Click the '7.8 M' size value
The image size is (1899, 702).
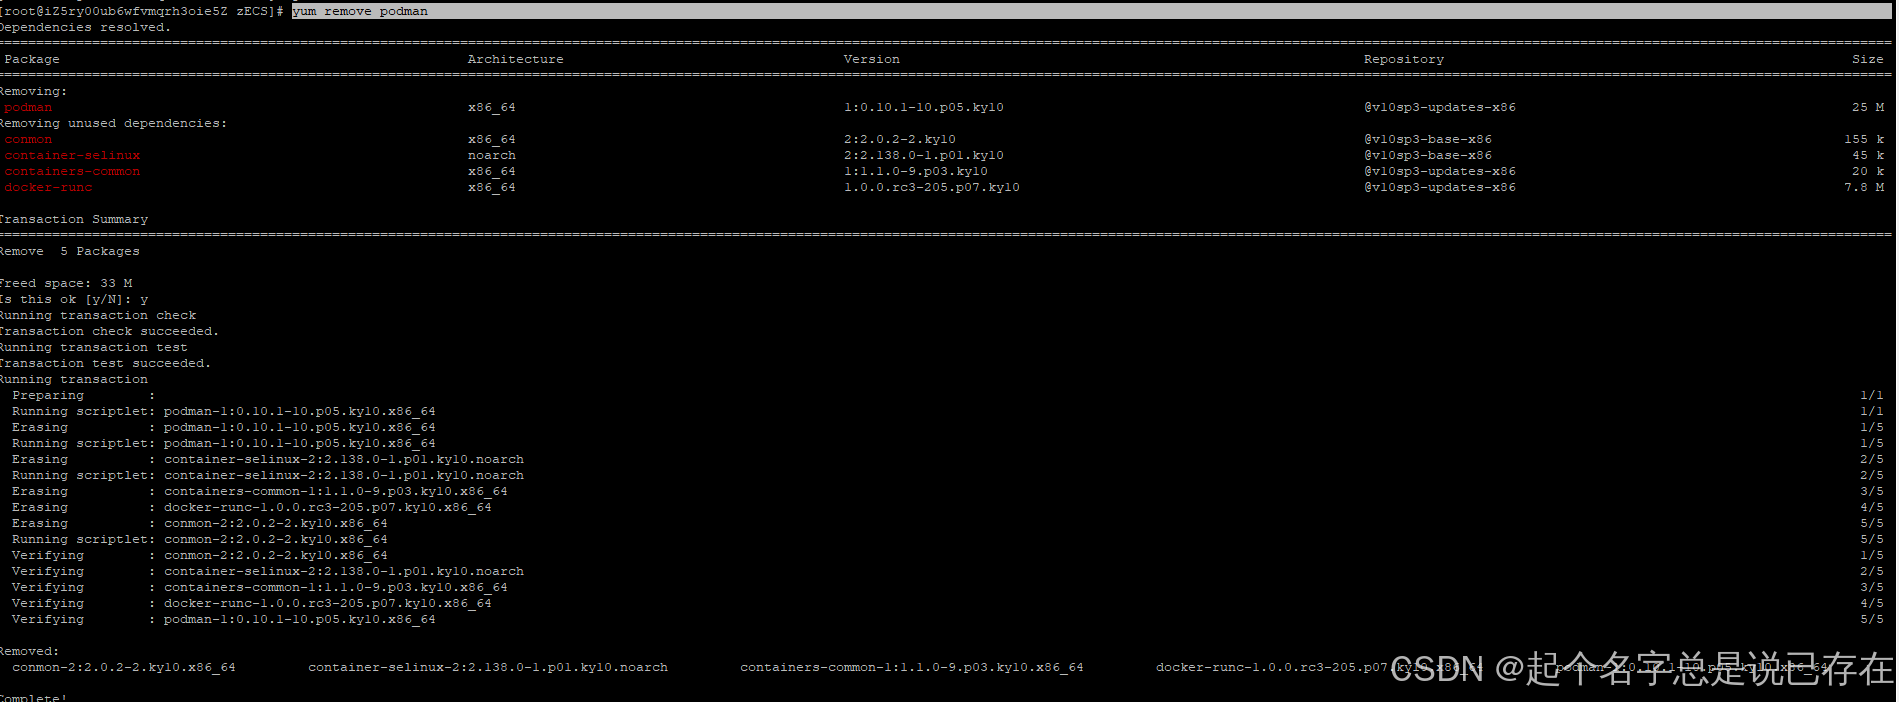point(1863,187)
